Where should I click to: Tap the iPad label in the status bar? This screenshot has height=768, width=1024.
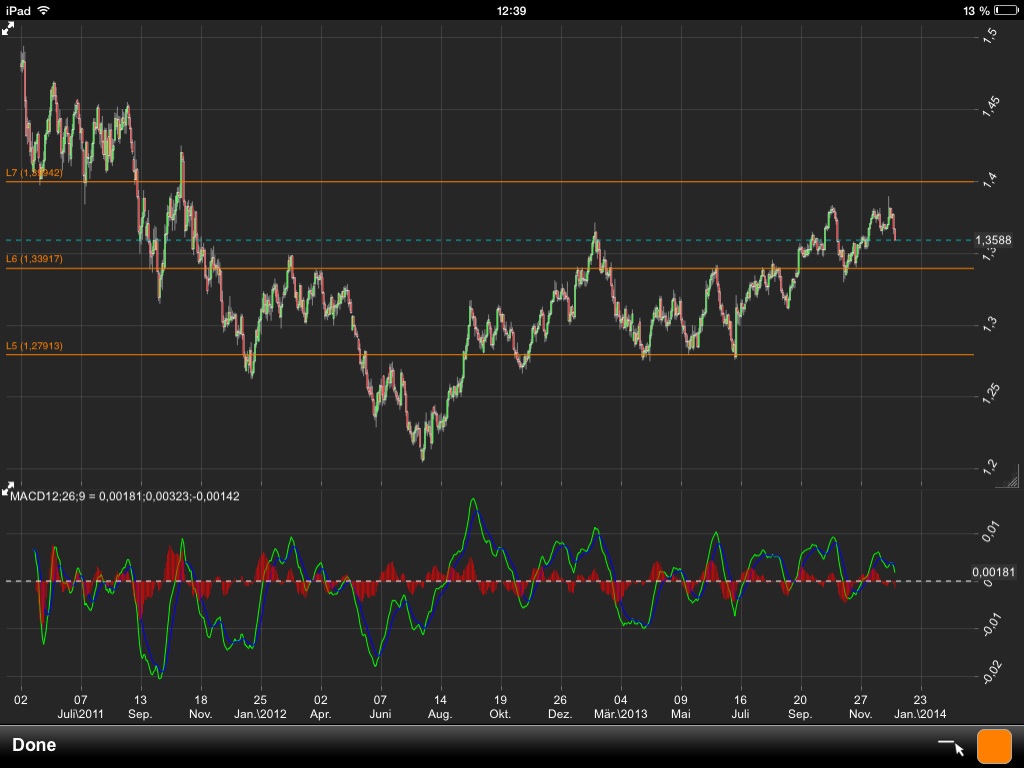click(18, 10)
